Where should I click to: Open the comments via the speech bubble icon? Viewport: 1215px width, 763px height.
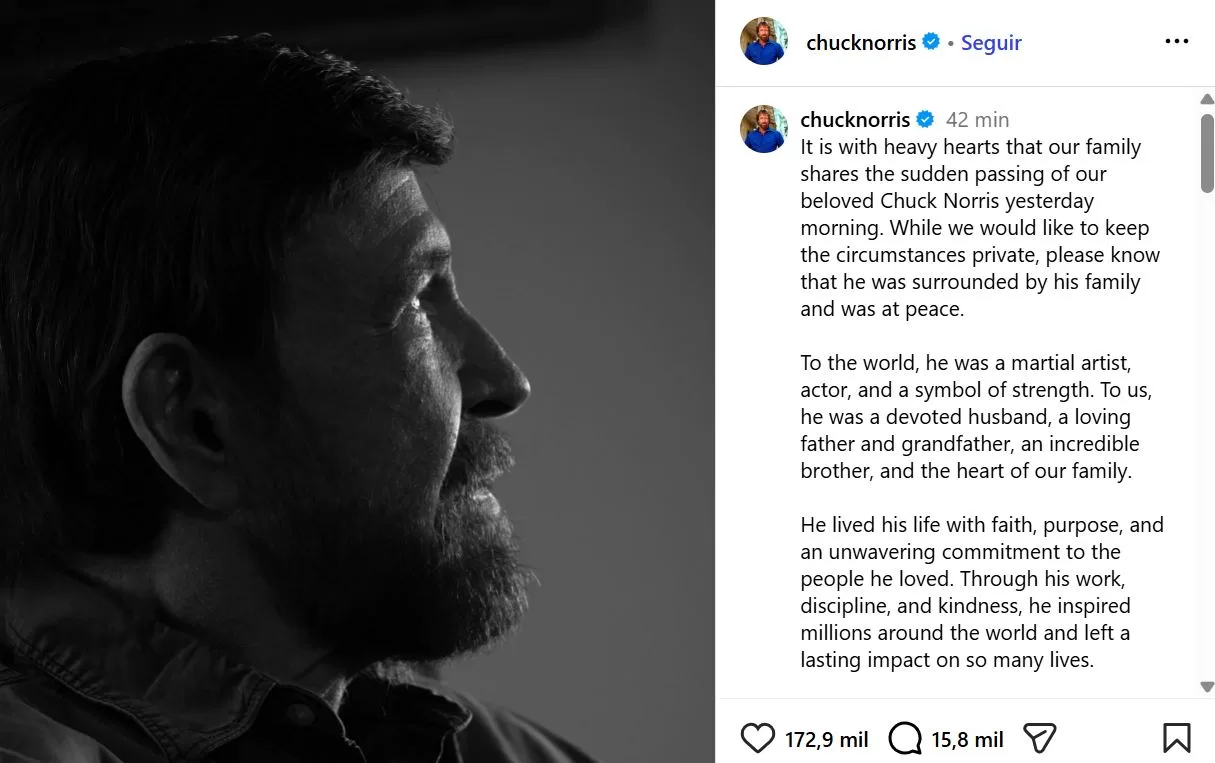pyautogui.click(x=905, y=738)
